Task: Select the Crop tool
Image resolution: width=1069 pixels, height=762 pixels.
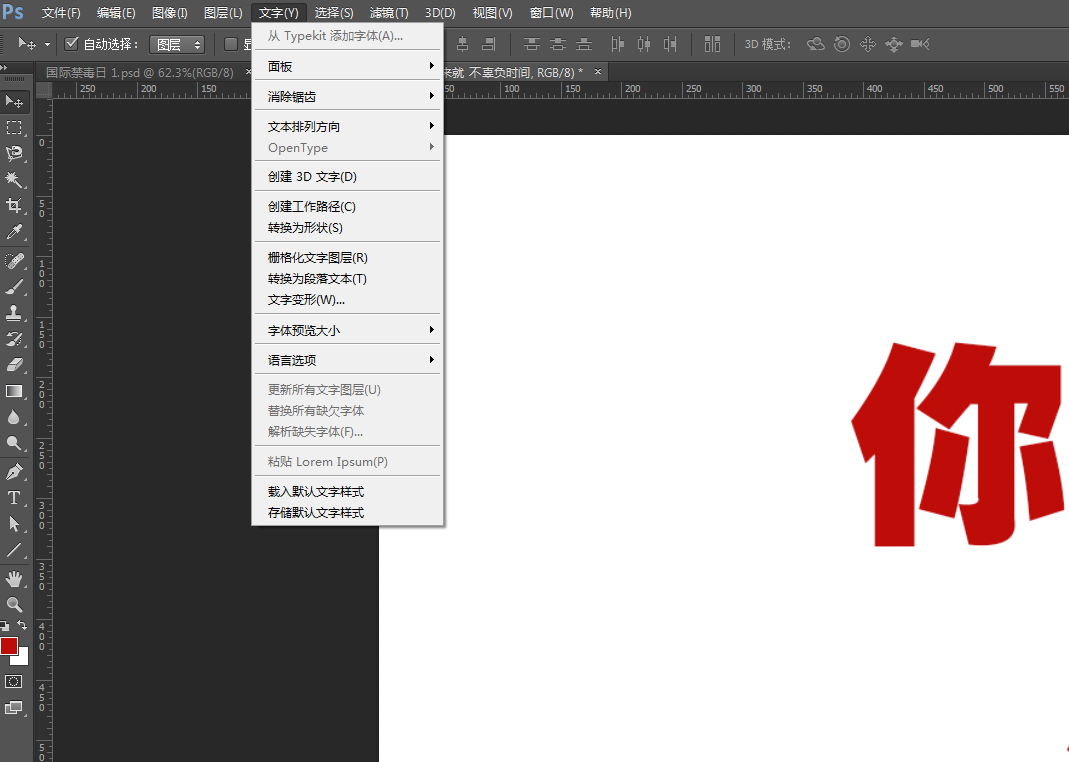Action: coord(14,205)
